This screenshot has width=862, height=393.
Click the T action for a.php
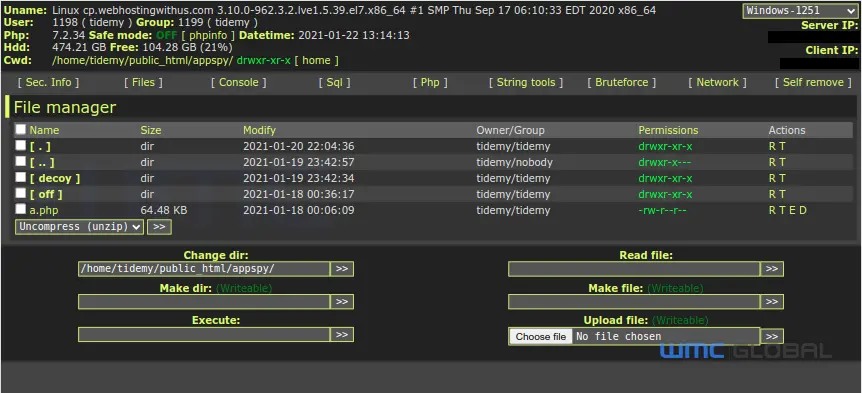pyautogui.click(x=782, y=211)
